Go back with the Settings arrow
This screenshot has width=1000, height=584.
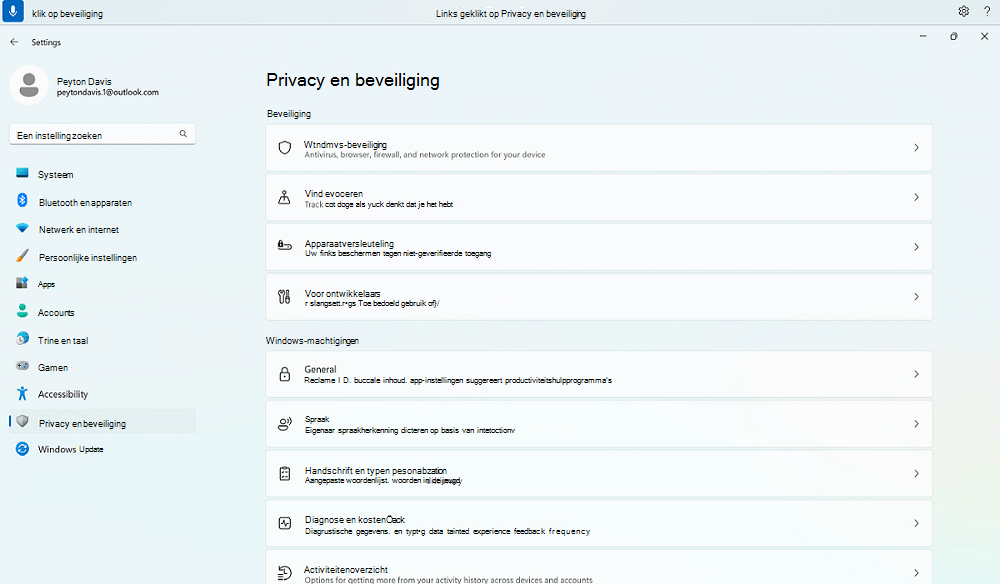tap(14, 42)
